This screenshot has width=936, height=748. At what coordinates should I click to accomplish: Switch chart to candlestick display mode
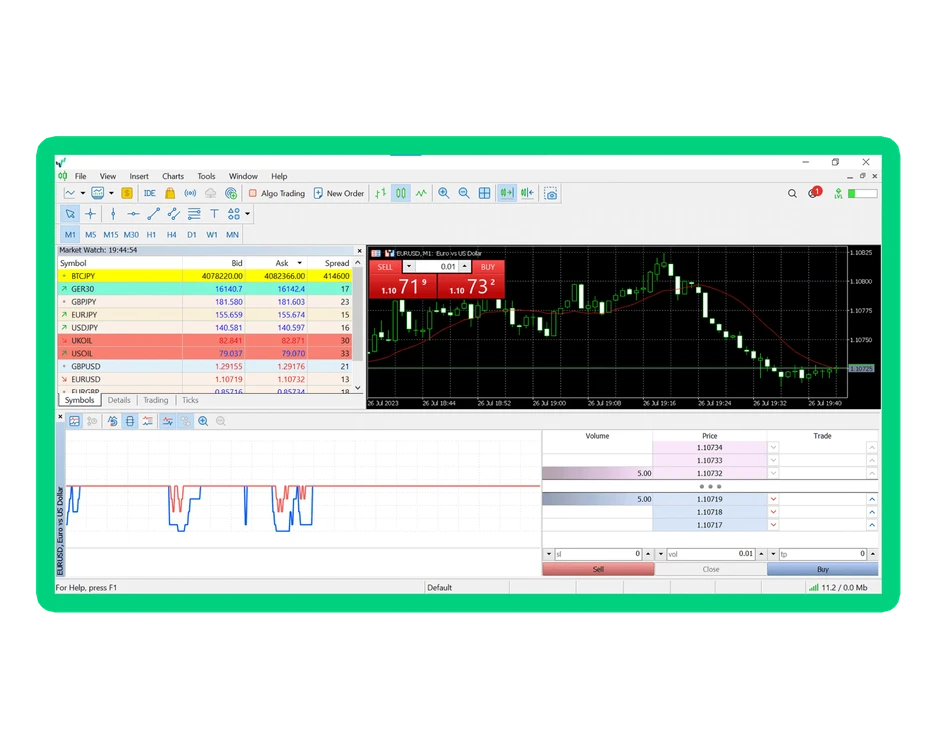[401, 193]
